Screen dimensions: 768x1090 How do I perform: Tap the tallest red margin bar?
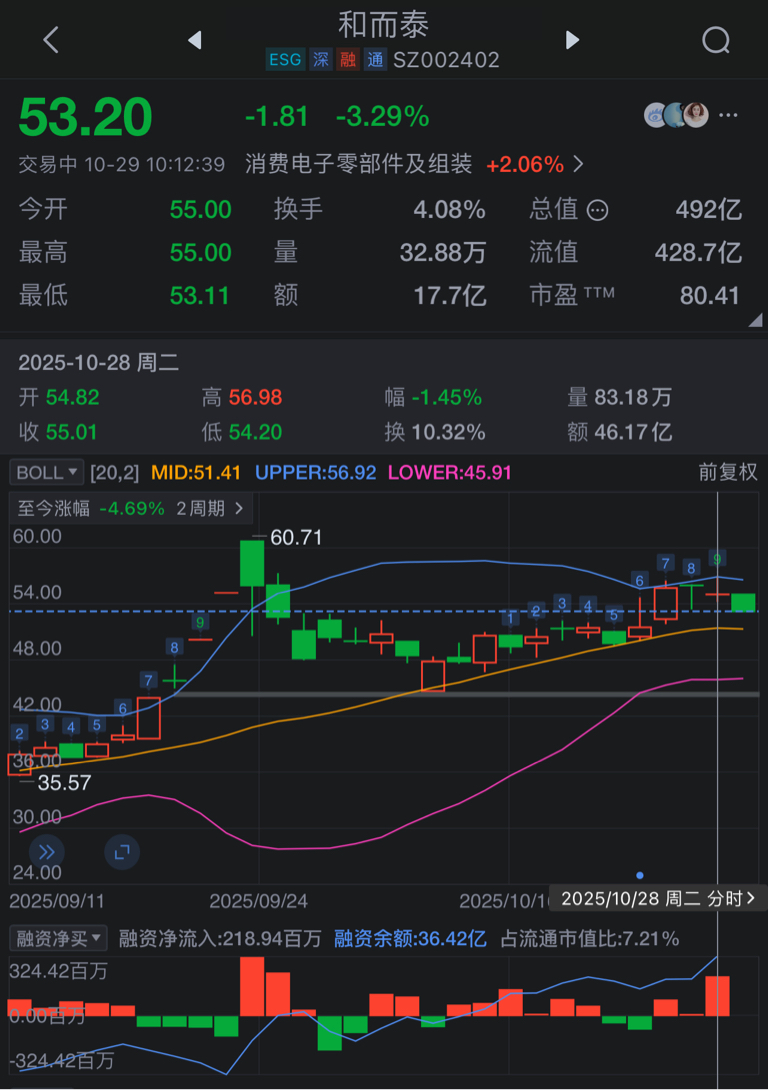click(x=252, y=986)
